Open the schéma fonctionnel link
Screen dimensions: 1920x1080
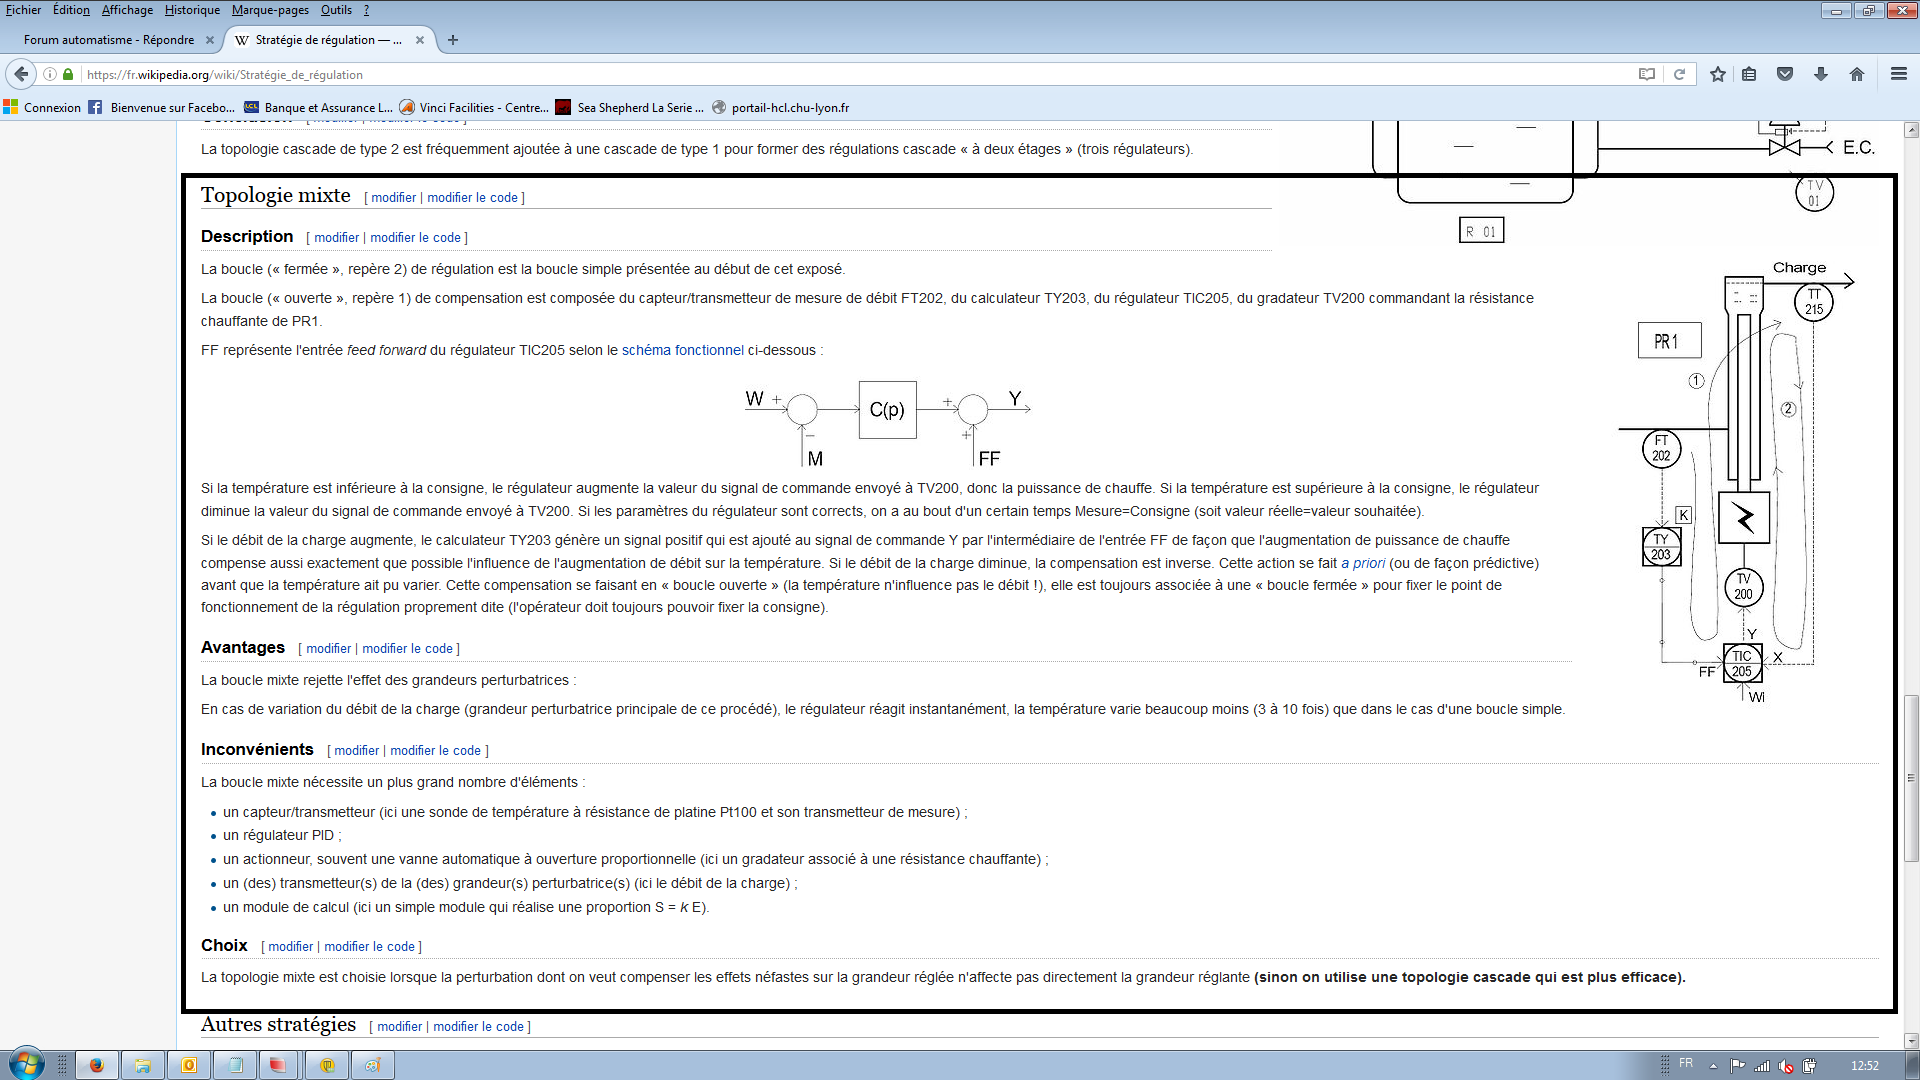[x=682, y=350]
